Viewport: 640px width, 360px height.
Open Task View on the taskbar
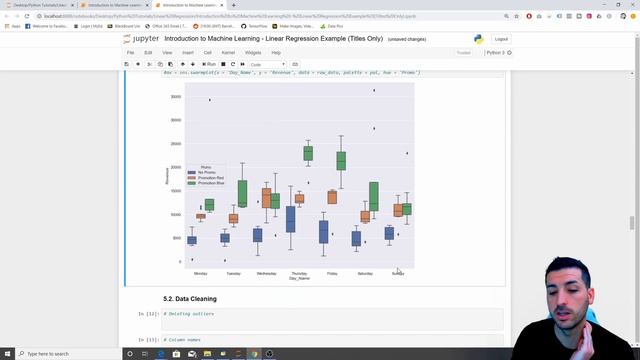(x=145, y=353)
